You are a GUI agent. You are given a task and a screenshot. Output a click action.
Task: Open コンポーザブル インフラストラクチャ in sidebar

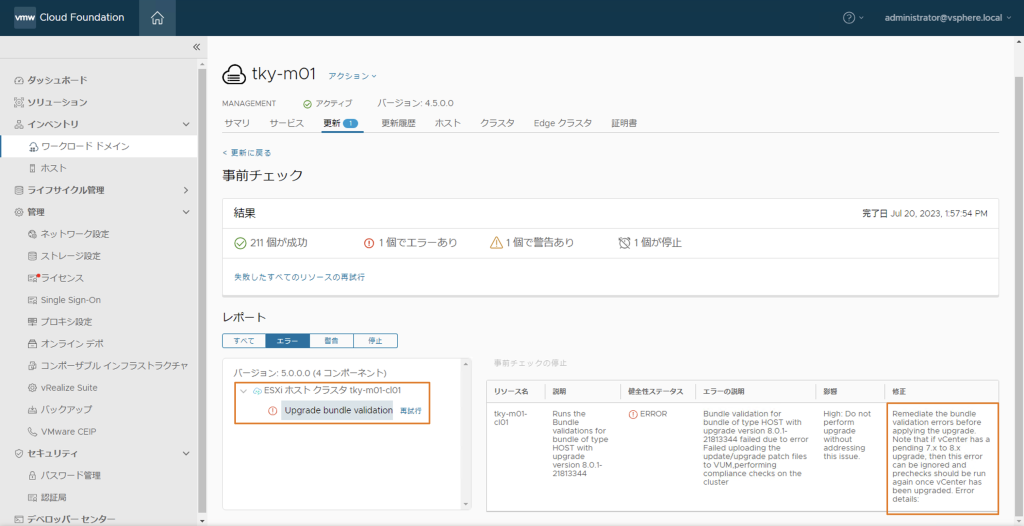pos(114,365)
